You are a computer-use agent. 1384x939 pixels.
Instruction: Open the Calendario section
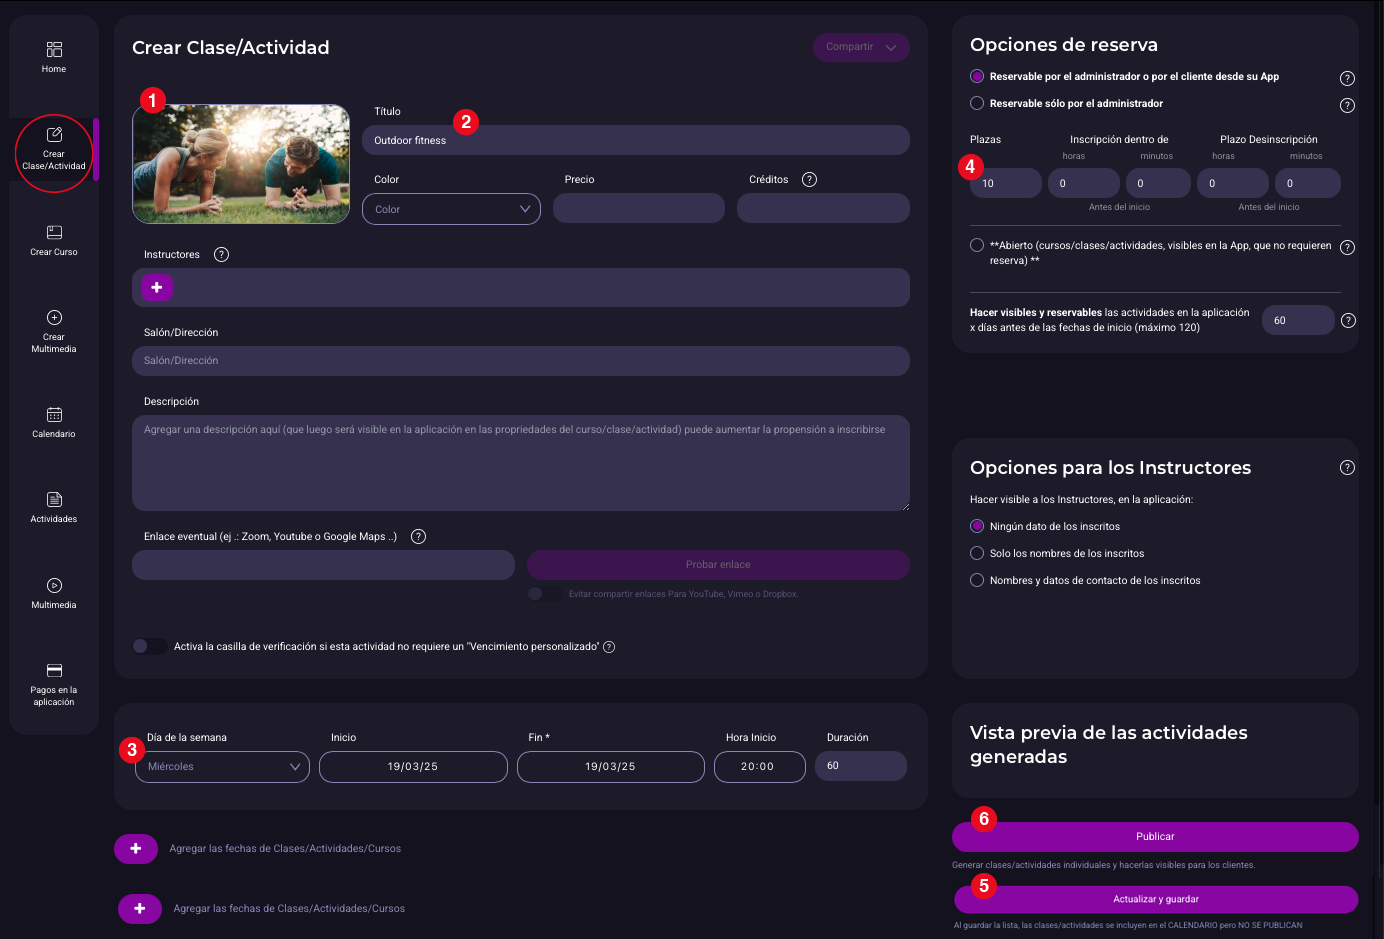click(x=53, y=420)
